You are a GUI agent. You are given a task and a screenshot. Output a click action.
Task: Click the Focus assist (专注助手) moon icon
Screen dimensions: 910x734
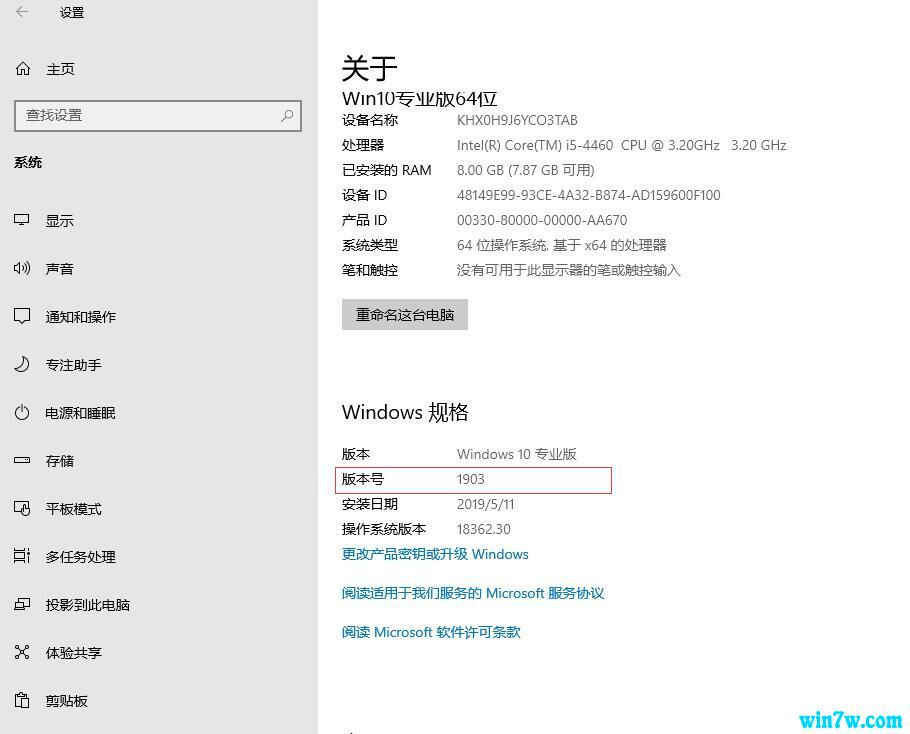tap(22, 365)
